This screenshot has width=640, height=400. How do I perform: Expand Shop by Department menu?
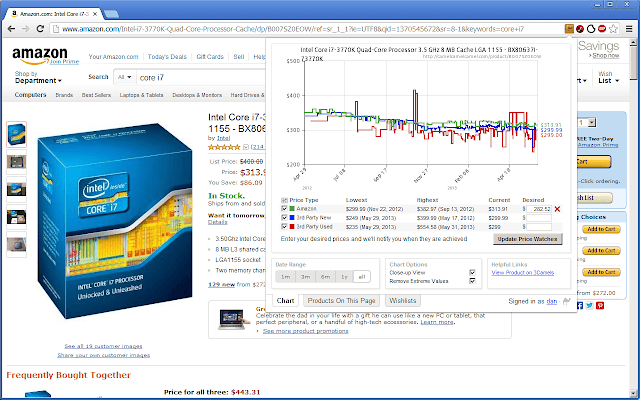[x=36, y=80]
